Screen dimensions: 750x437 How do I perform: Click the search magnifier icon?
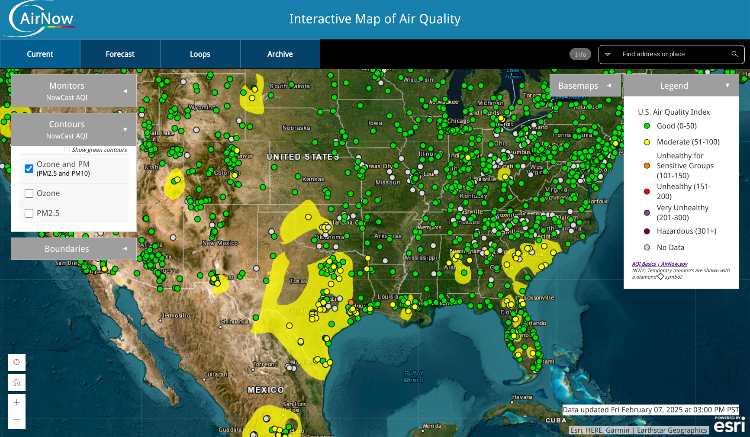click(x=735, y=54)
